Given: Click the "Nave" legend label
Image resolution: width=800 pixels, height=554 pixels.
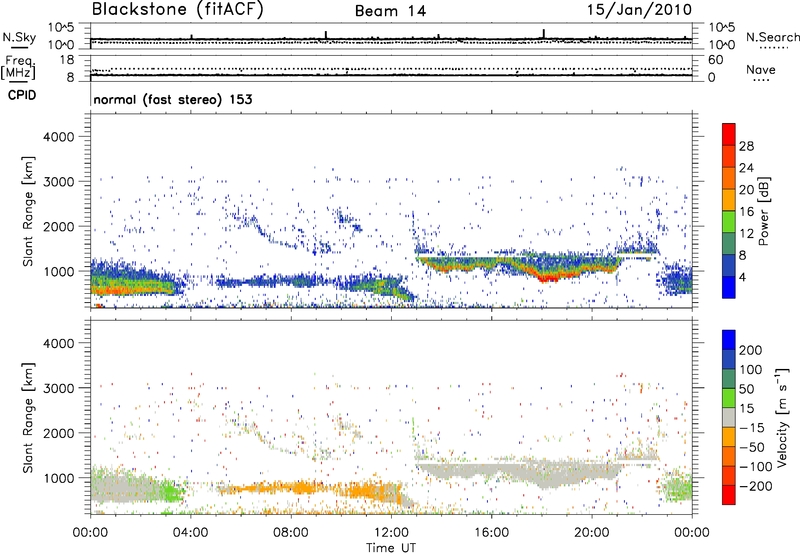Looking at the screenshot, I should point(761,69).
